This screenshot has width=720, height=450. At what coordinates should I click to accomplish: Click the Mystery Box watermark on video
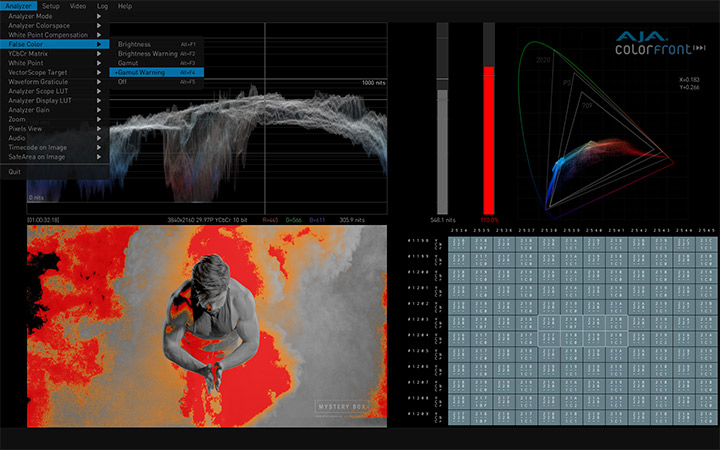[x=345, y=406]
